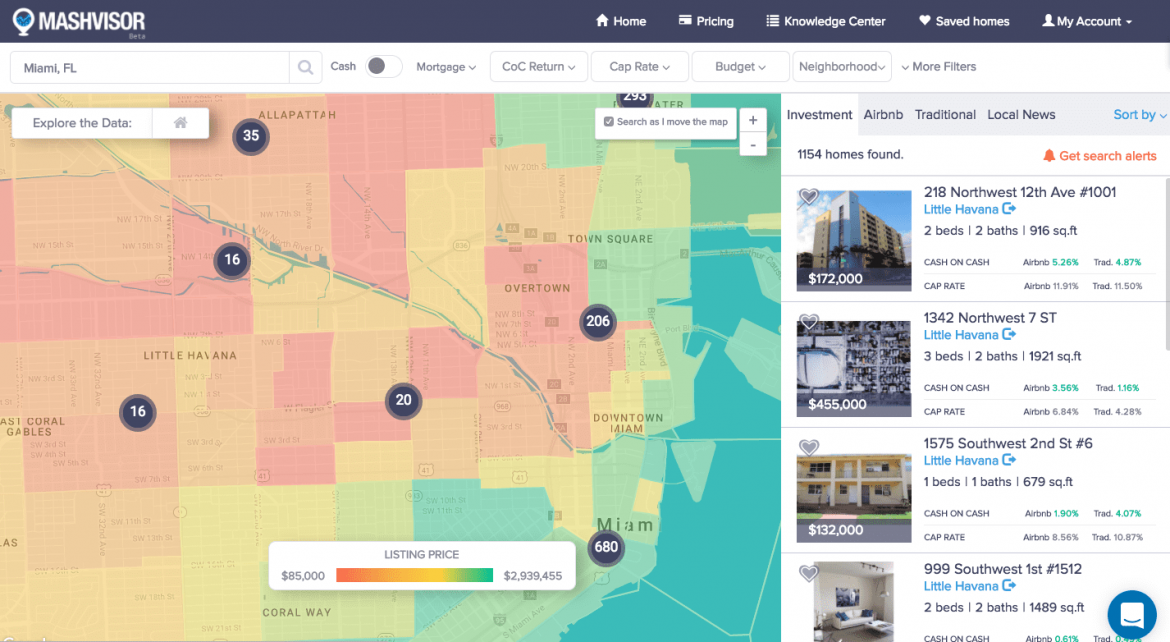
Task: Click the Mashvisor logo icon
Action: [x=21, y=20]
